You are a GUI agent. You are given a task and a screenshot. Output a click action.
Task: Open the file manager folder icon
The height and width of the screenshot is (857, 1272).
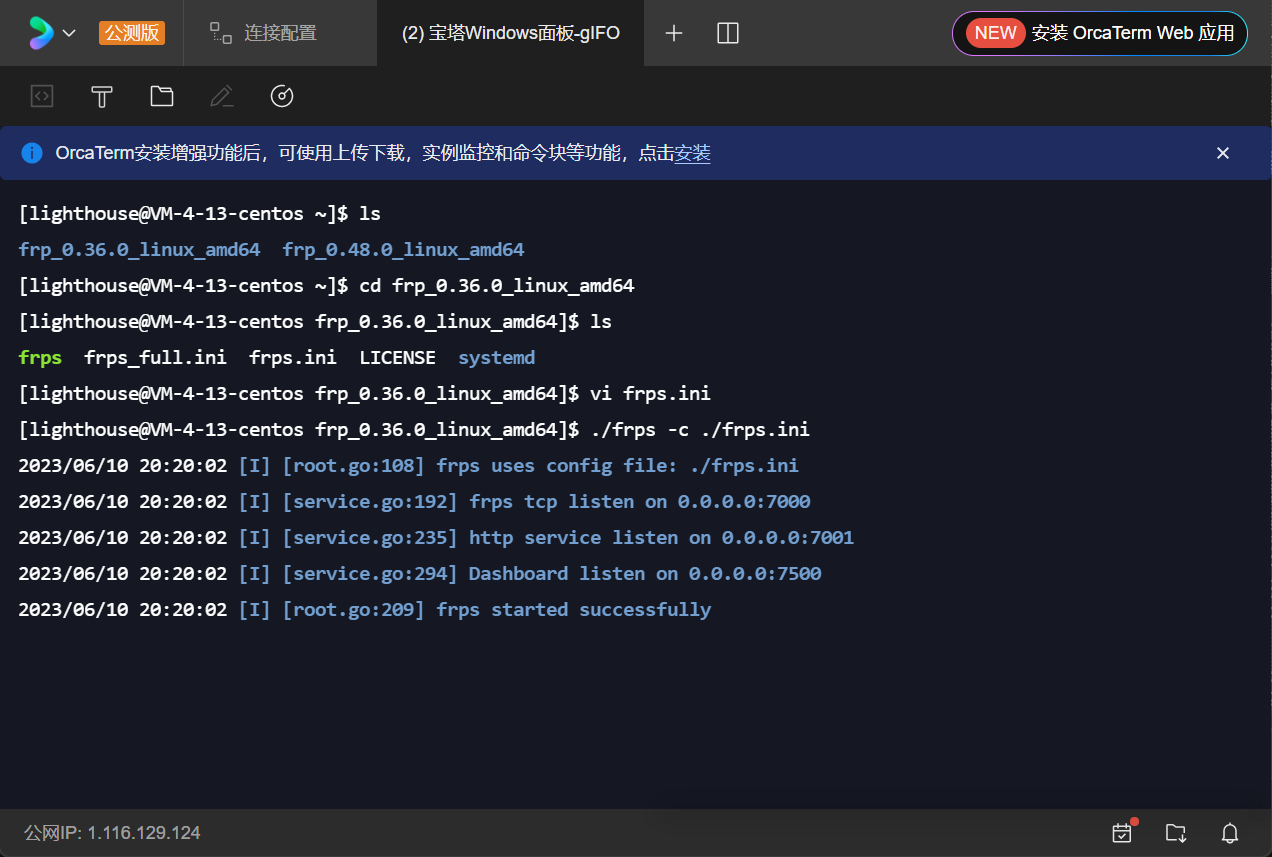pyautogui.click(x=162, y=96)
